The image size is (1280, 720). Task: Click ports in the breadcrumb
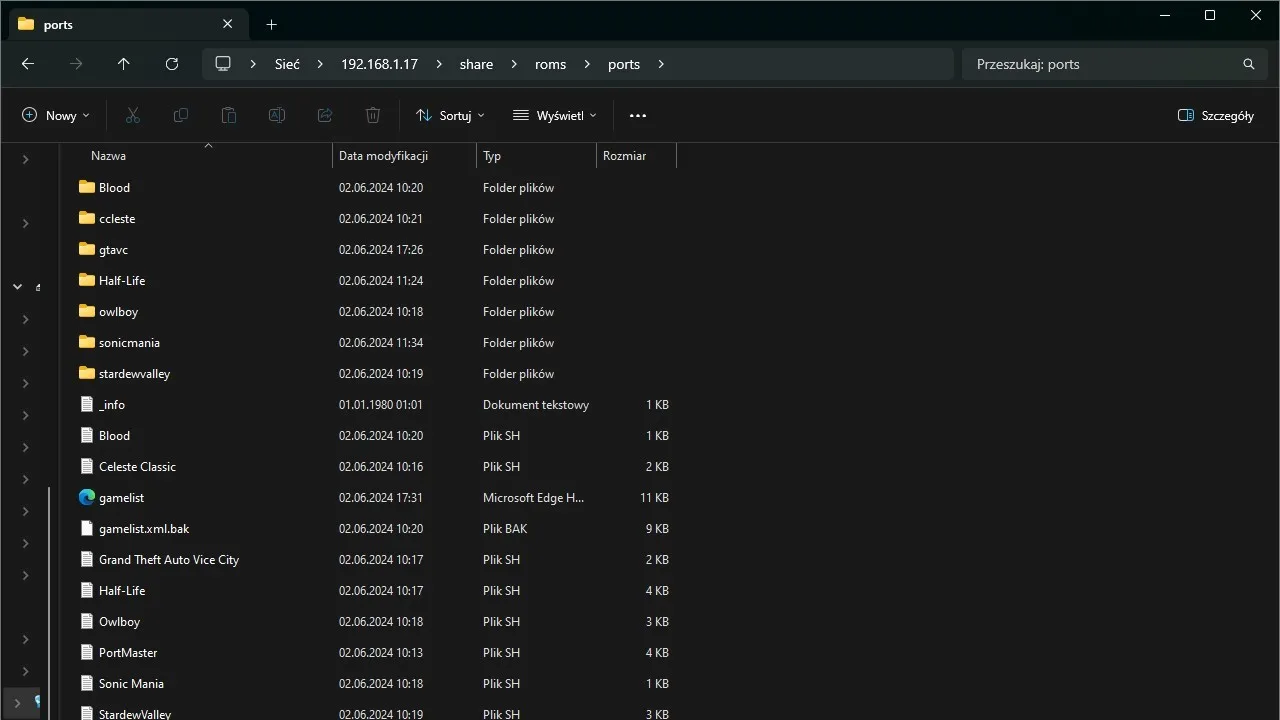[x=624, y=64]
